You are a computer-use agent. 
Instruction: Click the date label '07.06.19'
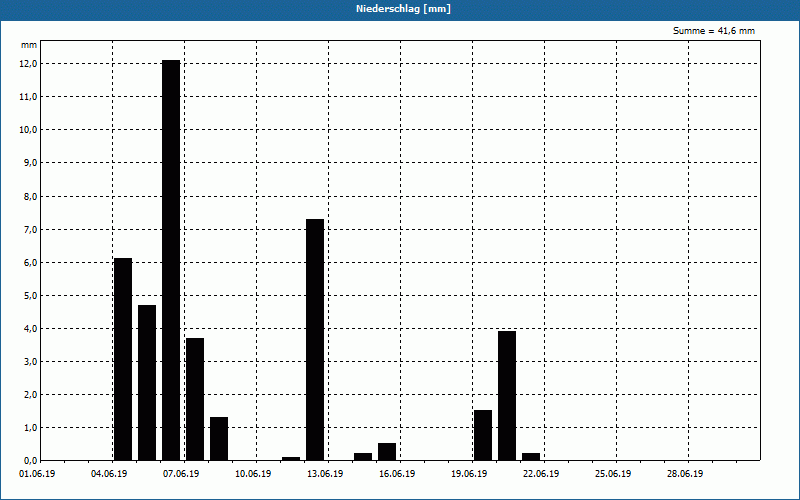click(181, 474)
